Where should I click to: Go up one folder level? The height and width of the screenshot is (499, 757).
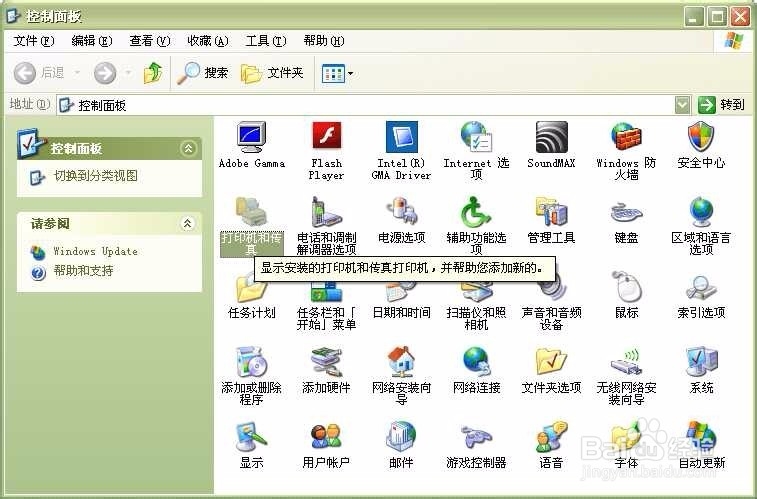tap(153, 73)
